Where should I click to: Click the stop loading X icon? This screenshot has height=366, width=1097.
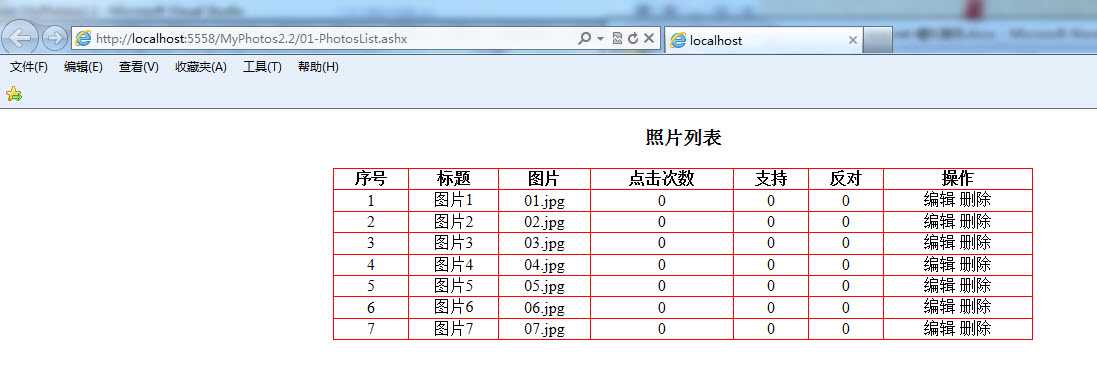649,39
